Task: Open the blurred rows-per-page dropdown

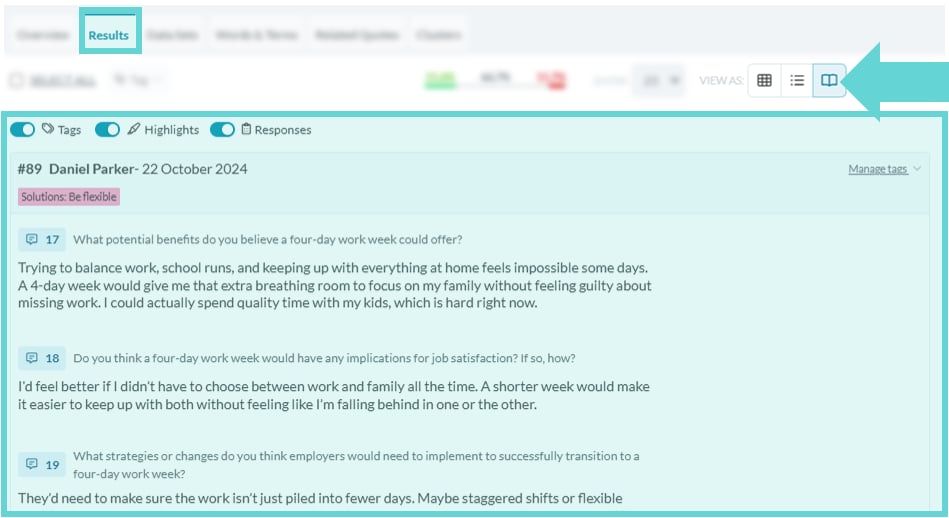Action: tap(658, 80)
